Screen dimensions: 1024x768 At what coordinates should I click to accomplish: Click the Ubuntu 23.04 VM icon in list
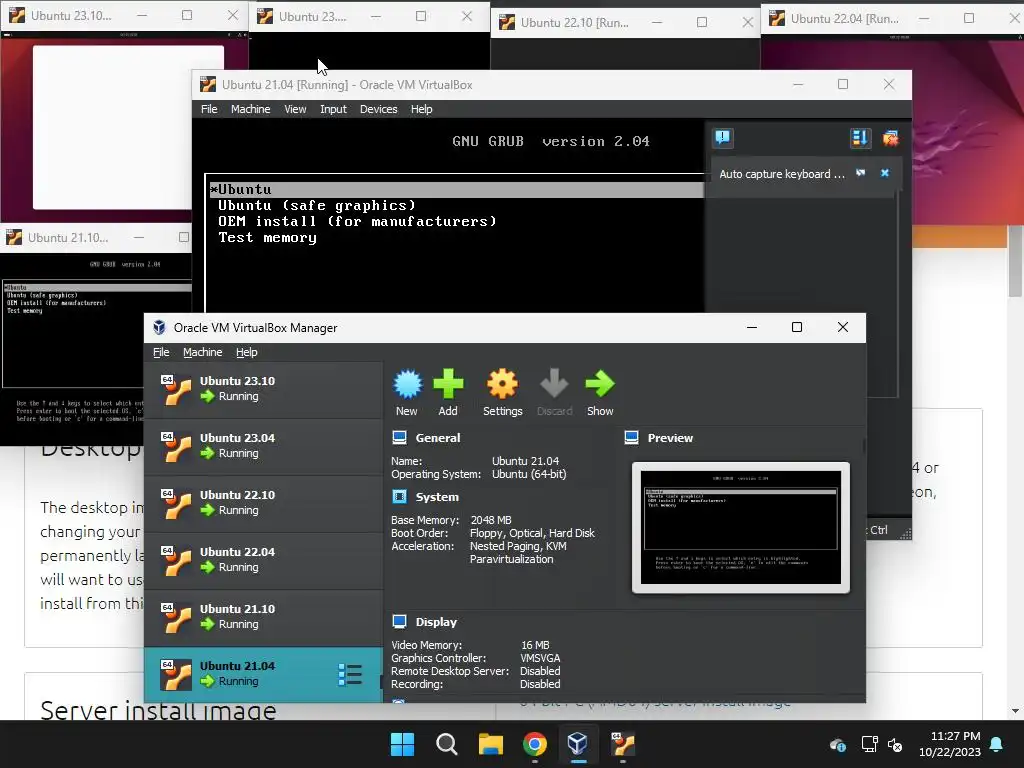[x=176, y=447]
